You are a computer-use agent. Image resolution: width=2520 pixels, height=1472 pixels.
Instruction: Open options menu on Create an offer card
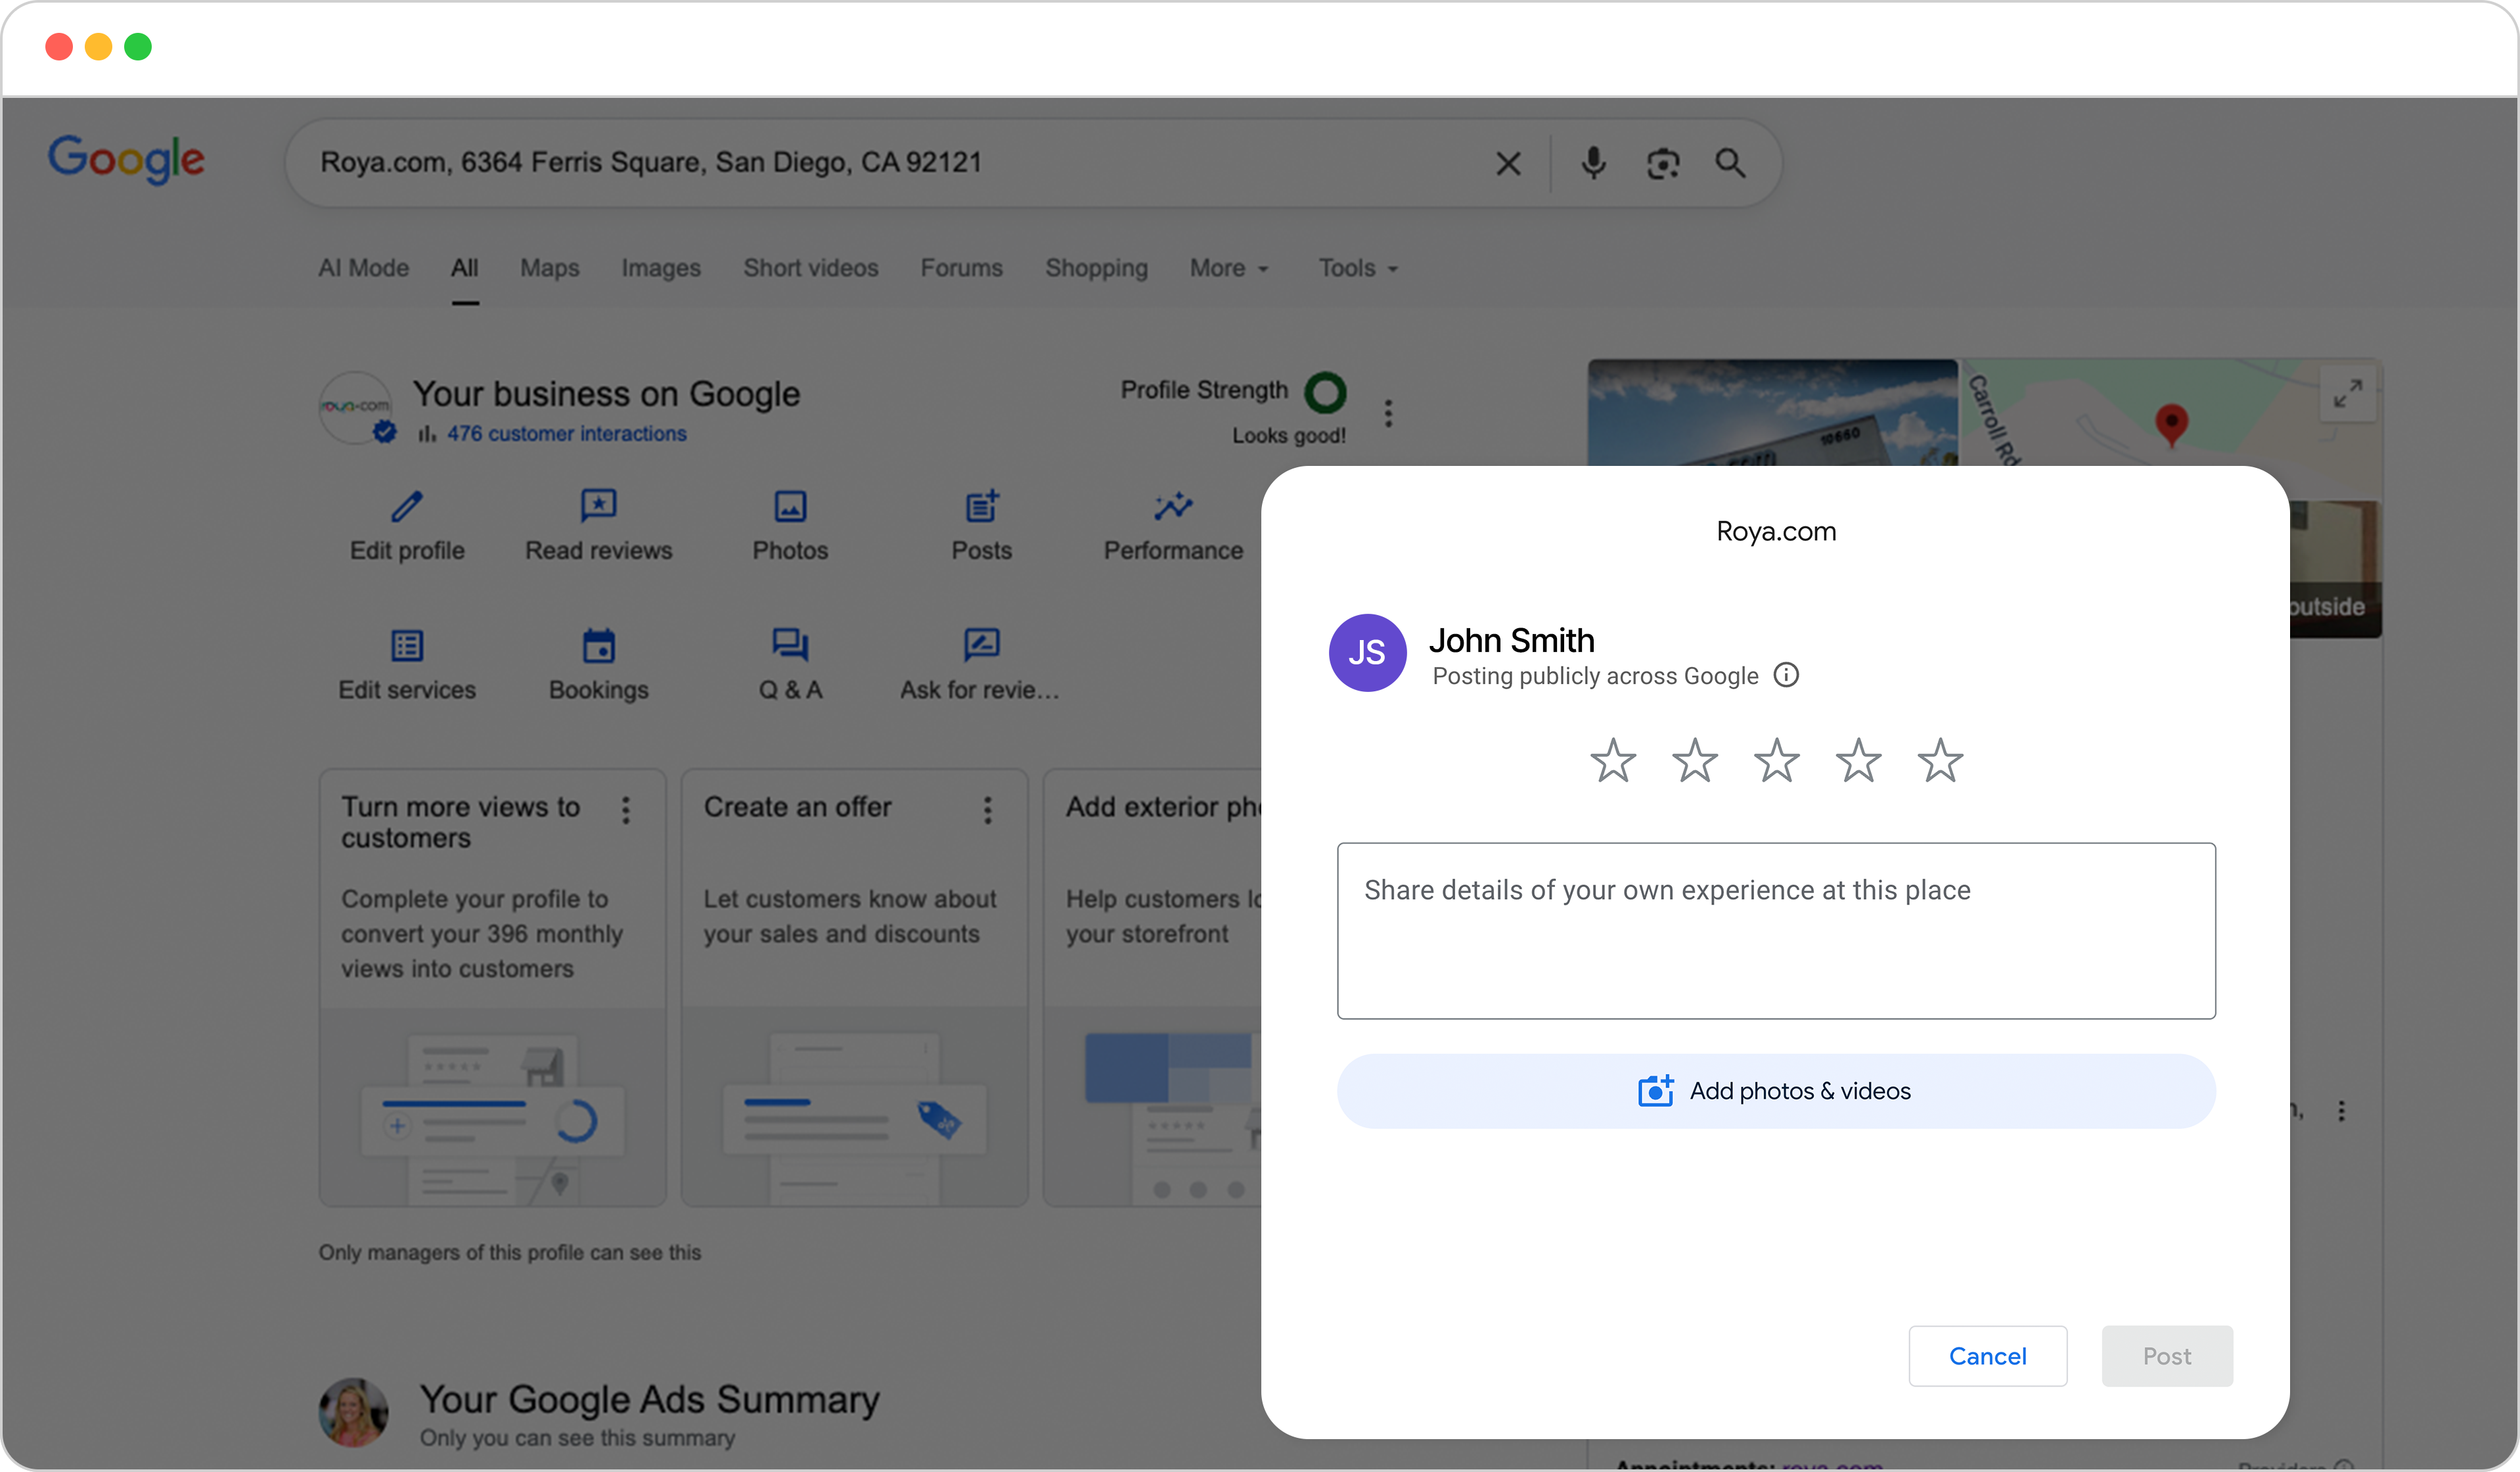coord(988,810)
